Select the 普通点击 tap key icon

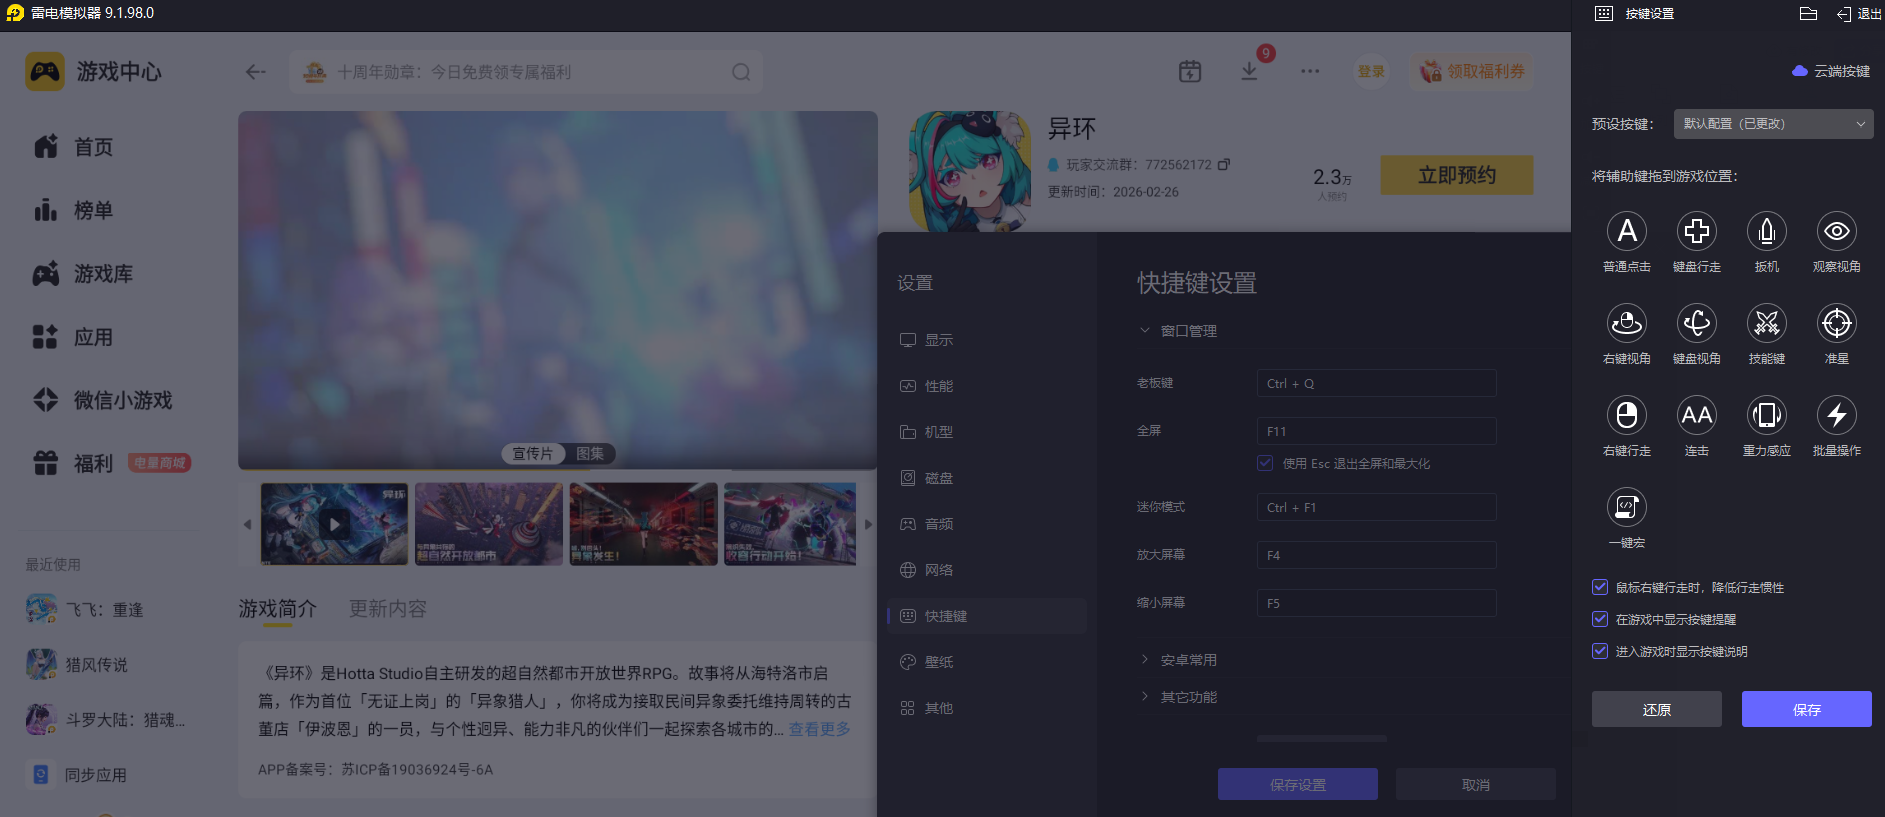1627,231
